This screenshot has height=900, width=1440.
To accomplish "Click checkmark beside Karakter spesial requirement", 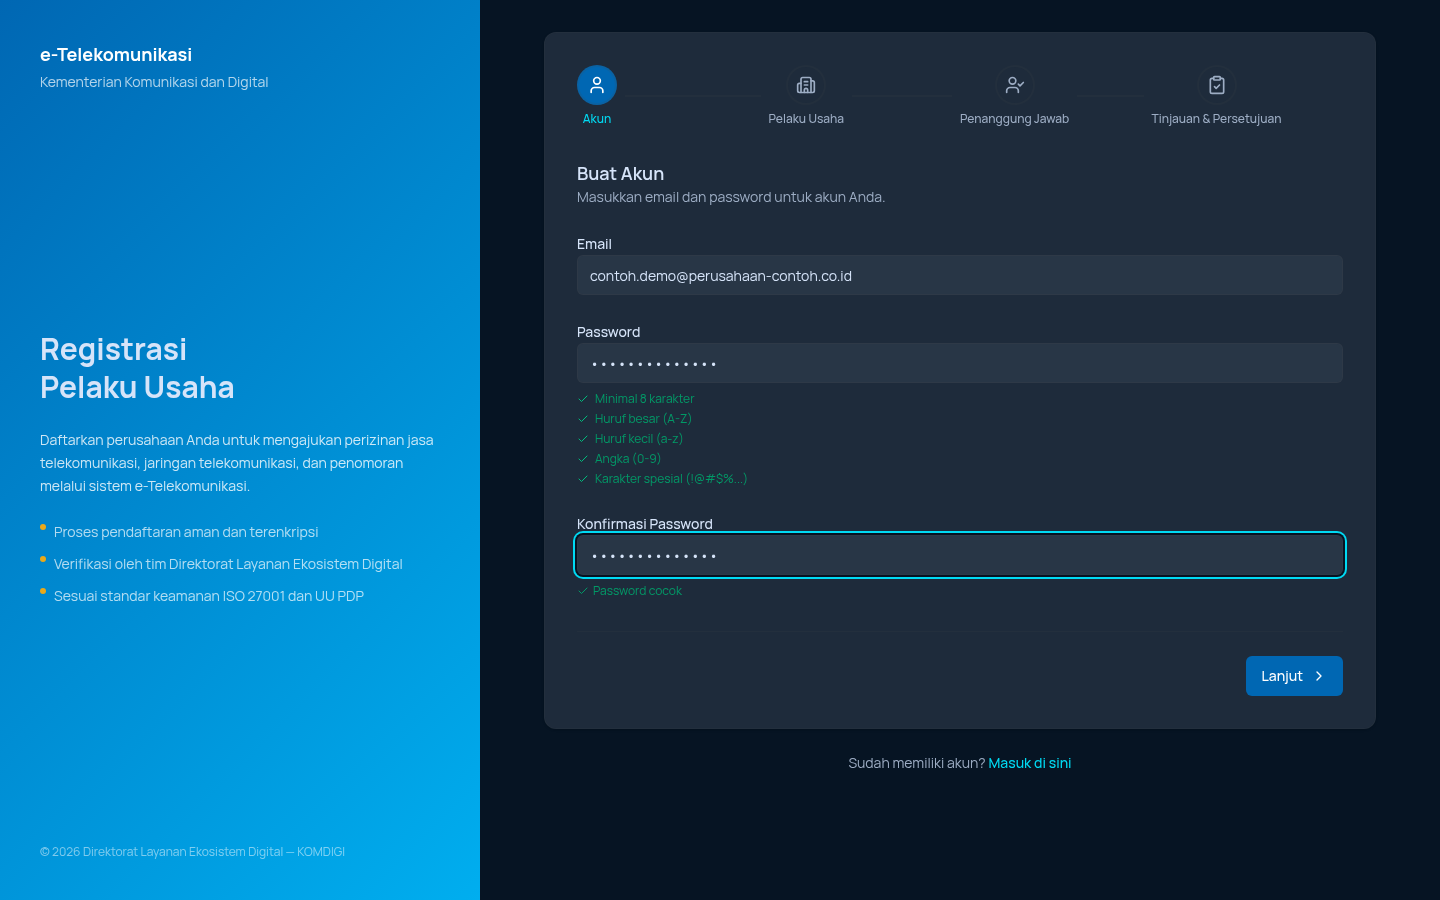I will (583, 479).
